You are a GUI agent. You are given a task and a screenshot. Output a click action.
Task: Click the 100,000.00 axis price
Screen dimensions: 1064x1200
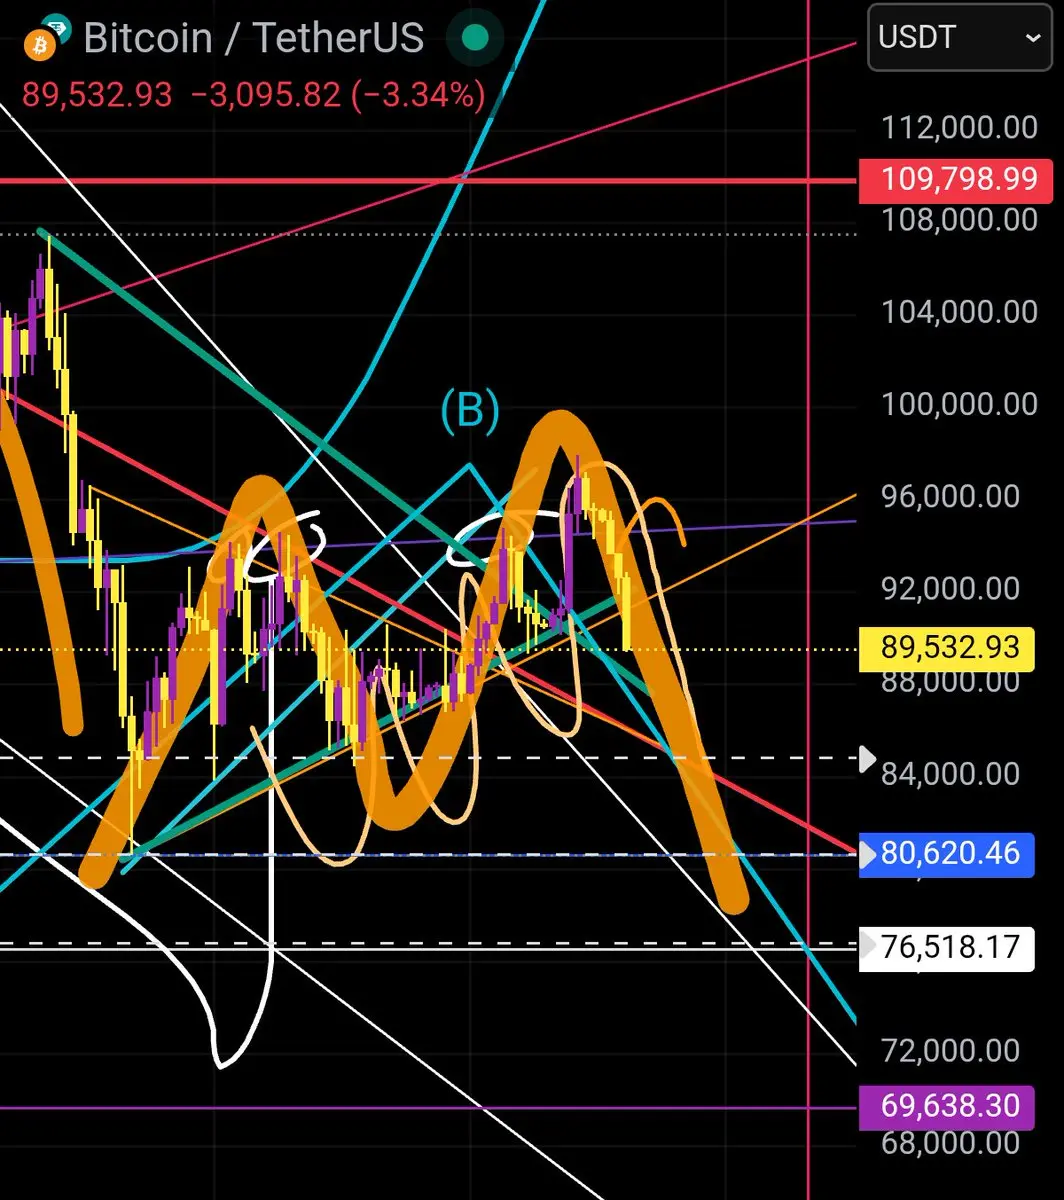point(959,404)
